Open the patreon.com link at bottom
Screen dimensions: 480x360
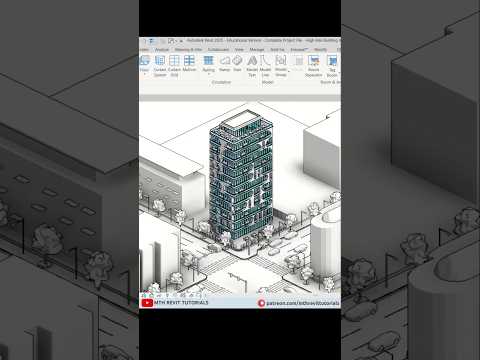tap(303, 303)
